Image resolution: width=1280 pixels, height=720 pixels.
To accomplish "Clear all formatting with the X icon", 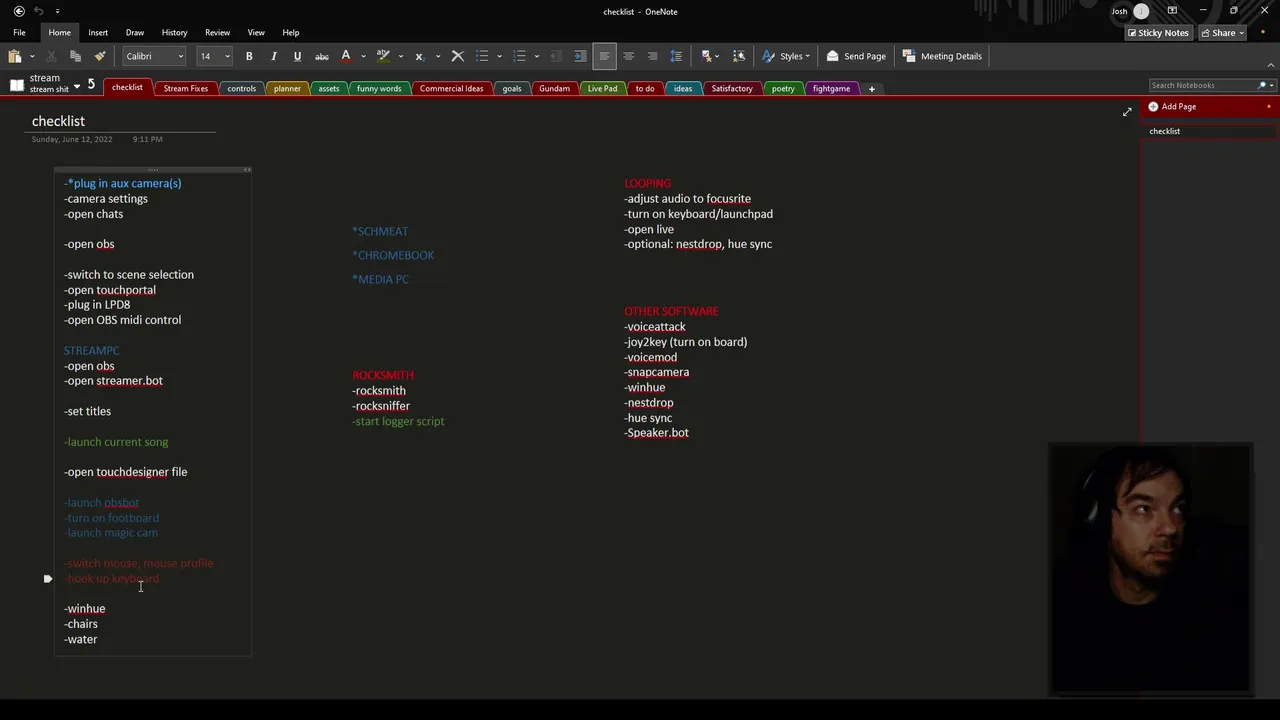I will pos(457,56).
